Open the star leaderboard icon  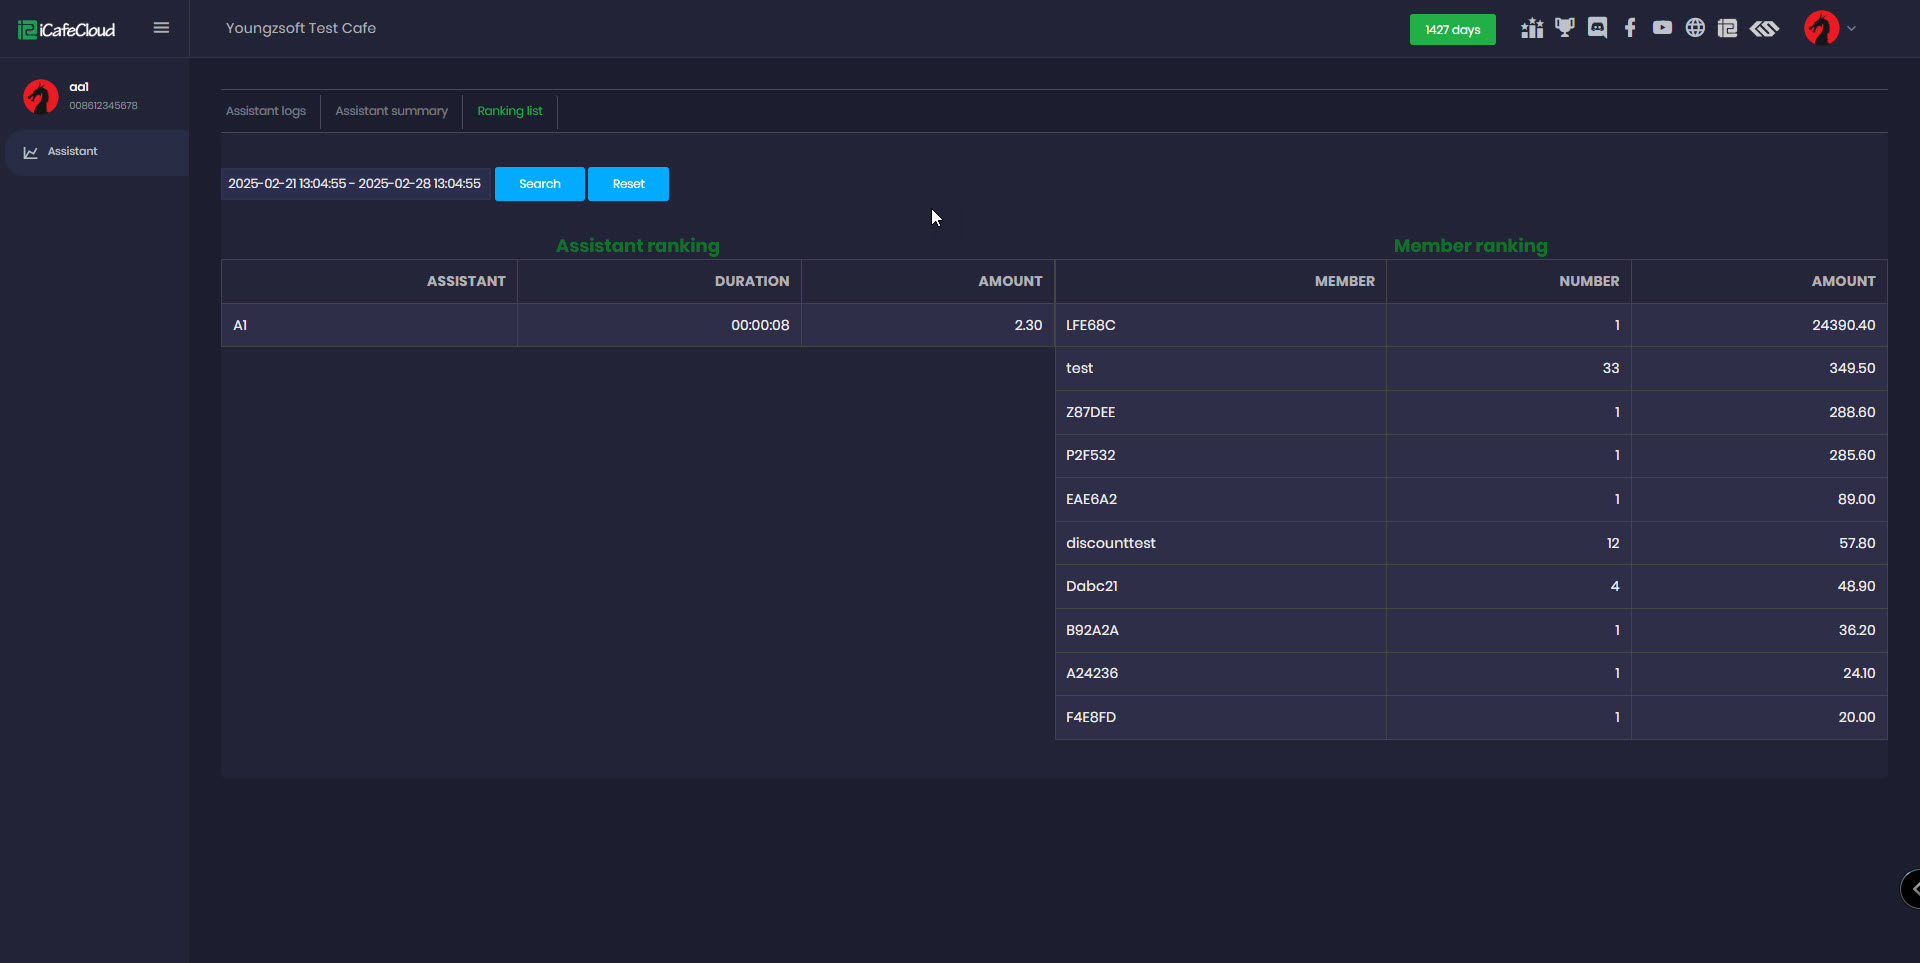[x=1531, y=29]
